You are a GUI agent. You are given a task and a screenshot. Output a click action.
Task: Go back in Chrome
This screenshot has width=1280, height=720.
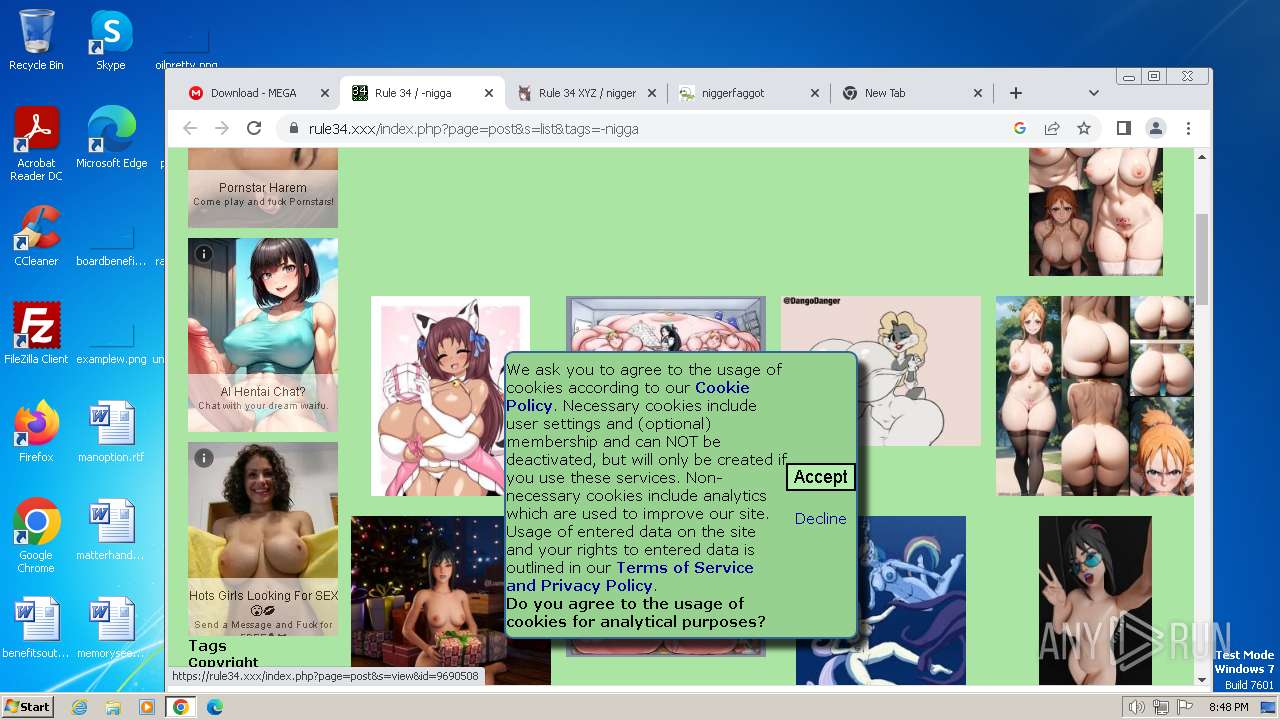coord(190,128)
